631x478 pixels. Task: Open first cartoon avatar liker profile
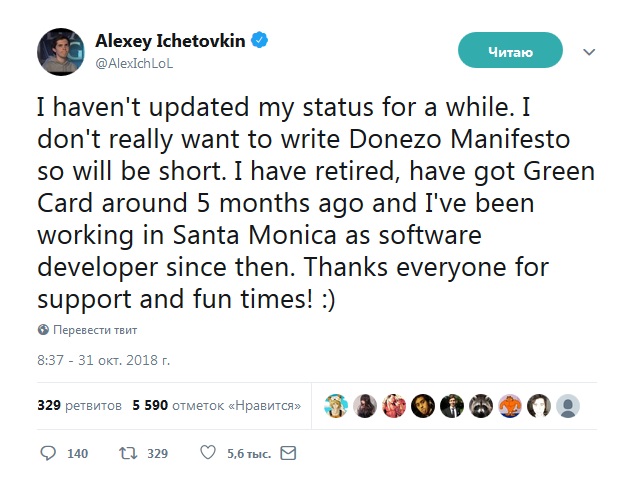(x=336, y=406)
